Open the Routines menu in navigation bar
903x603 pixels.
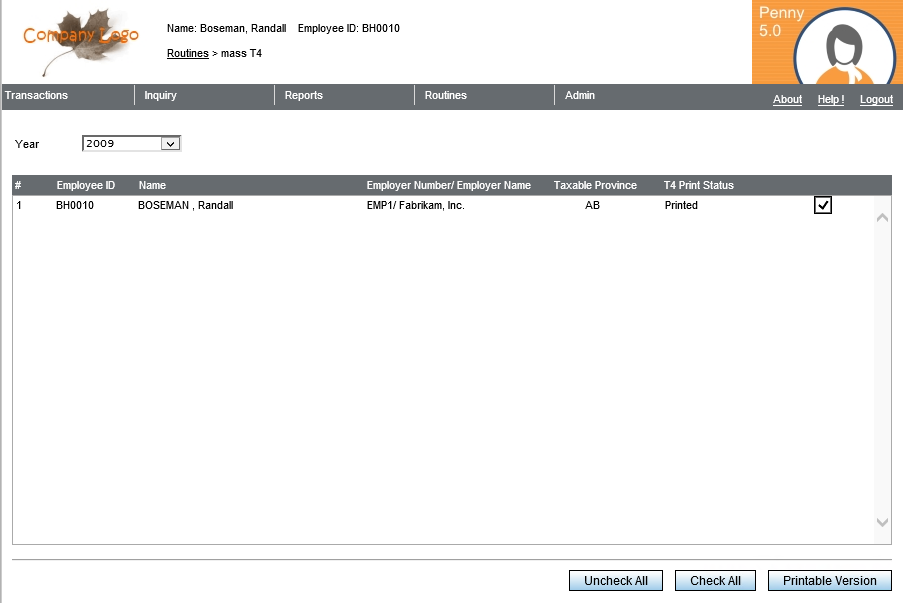(x=445, y=96)
